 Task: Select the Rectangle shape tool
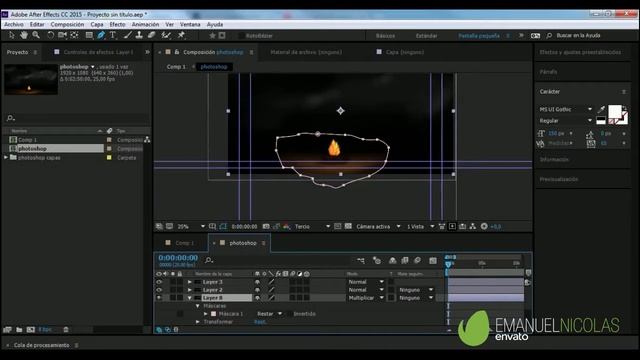coord(89,36)
